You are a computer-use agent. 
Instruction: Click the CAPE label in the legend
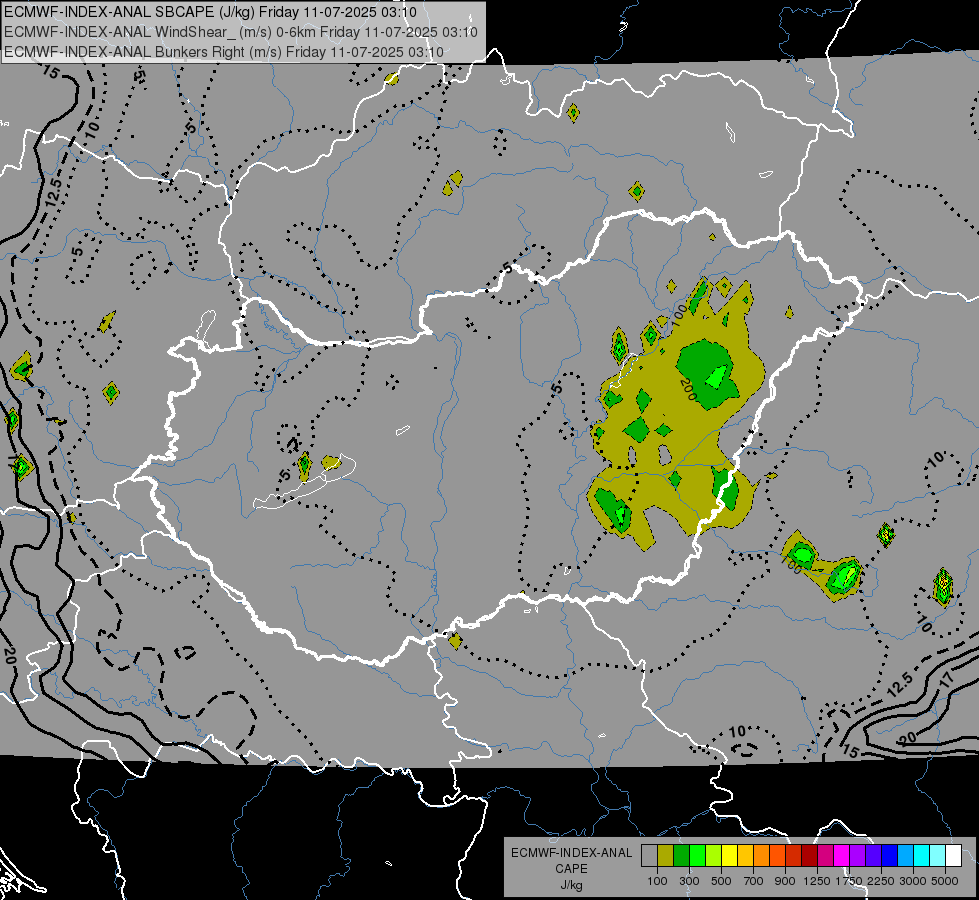click(571, 868)
